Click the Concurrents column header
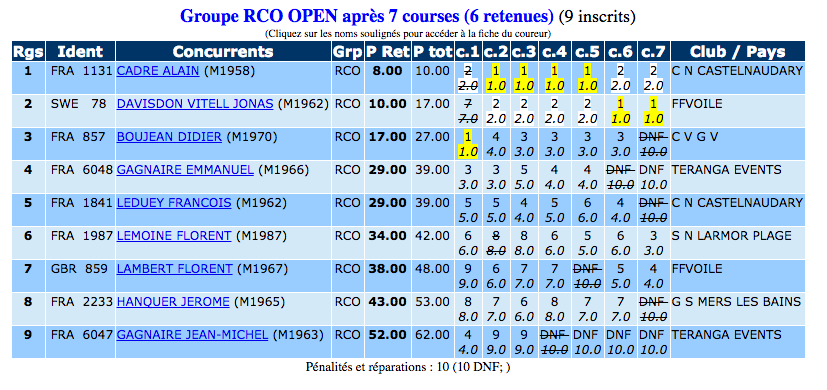This screenshot has width=827, height=390. click(223, 52)
